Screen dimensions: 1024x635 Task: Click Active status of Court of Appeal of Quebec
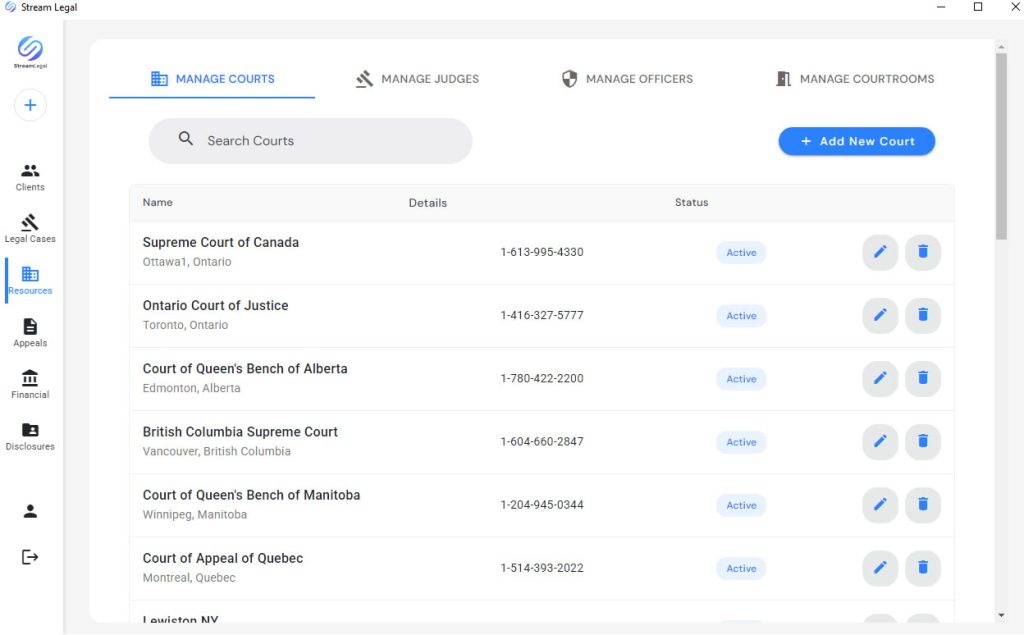[x=741, y=569]
